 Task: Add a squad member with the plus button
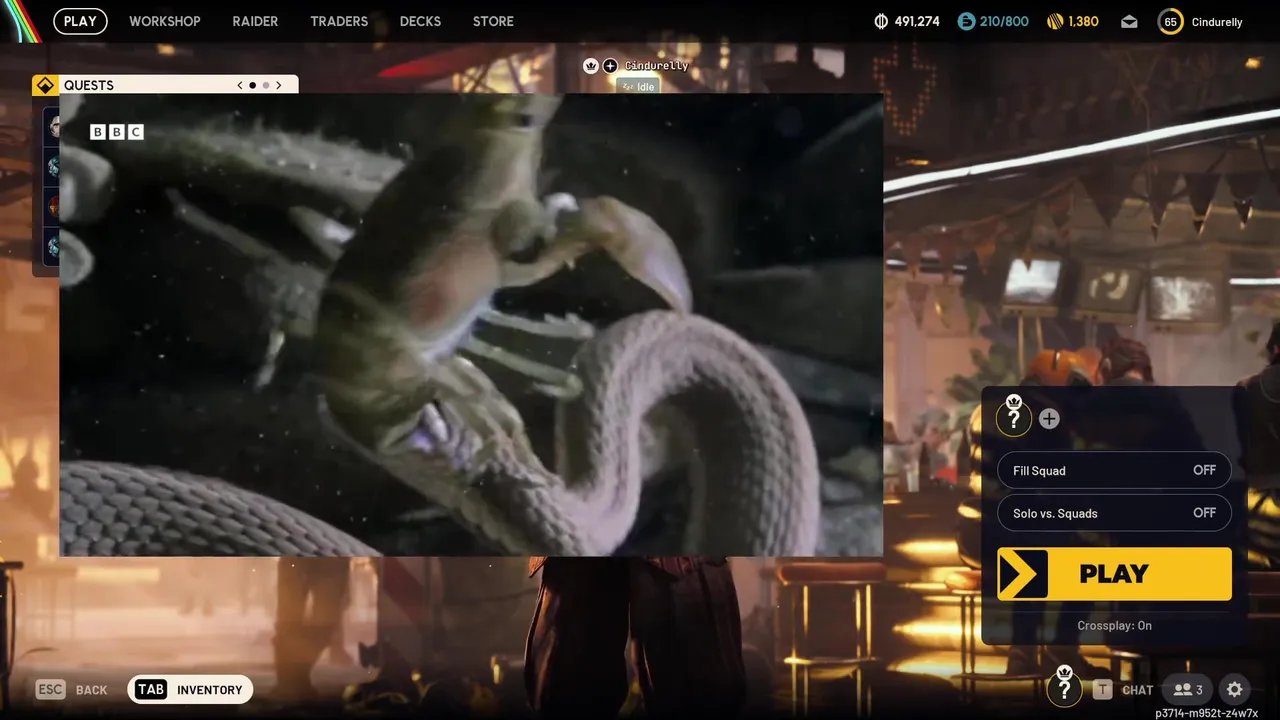1049,419
